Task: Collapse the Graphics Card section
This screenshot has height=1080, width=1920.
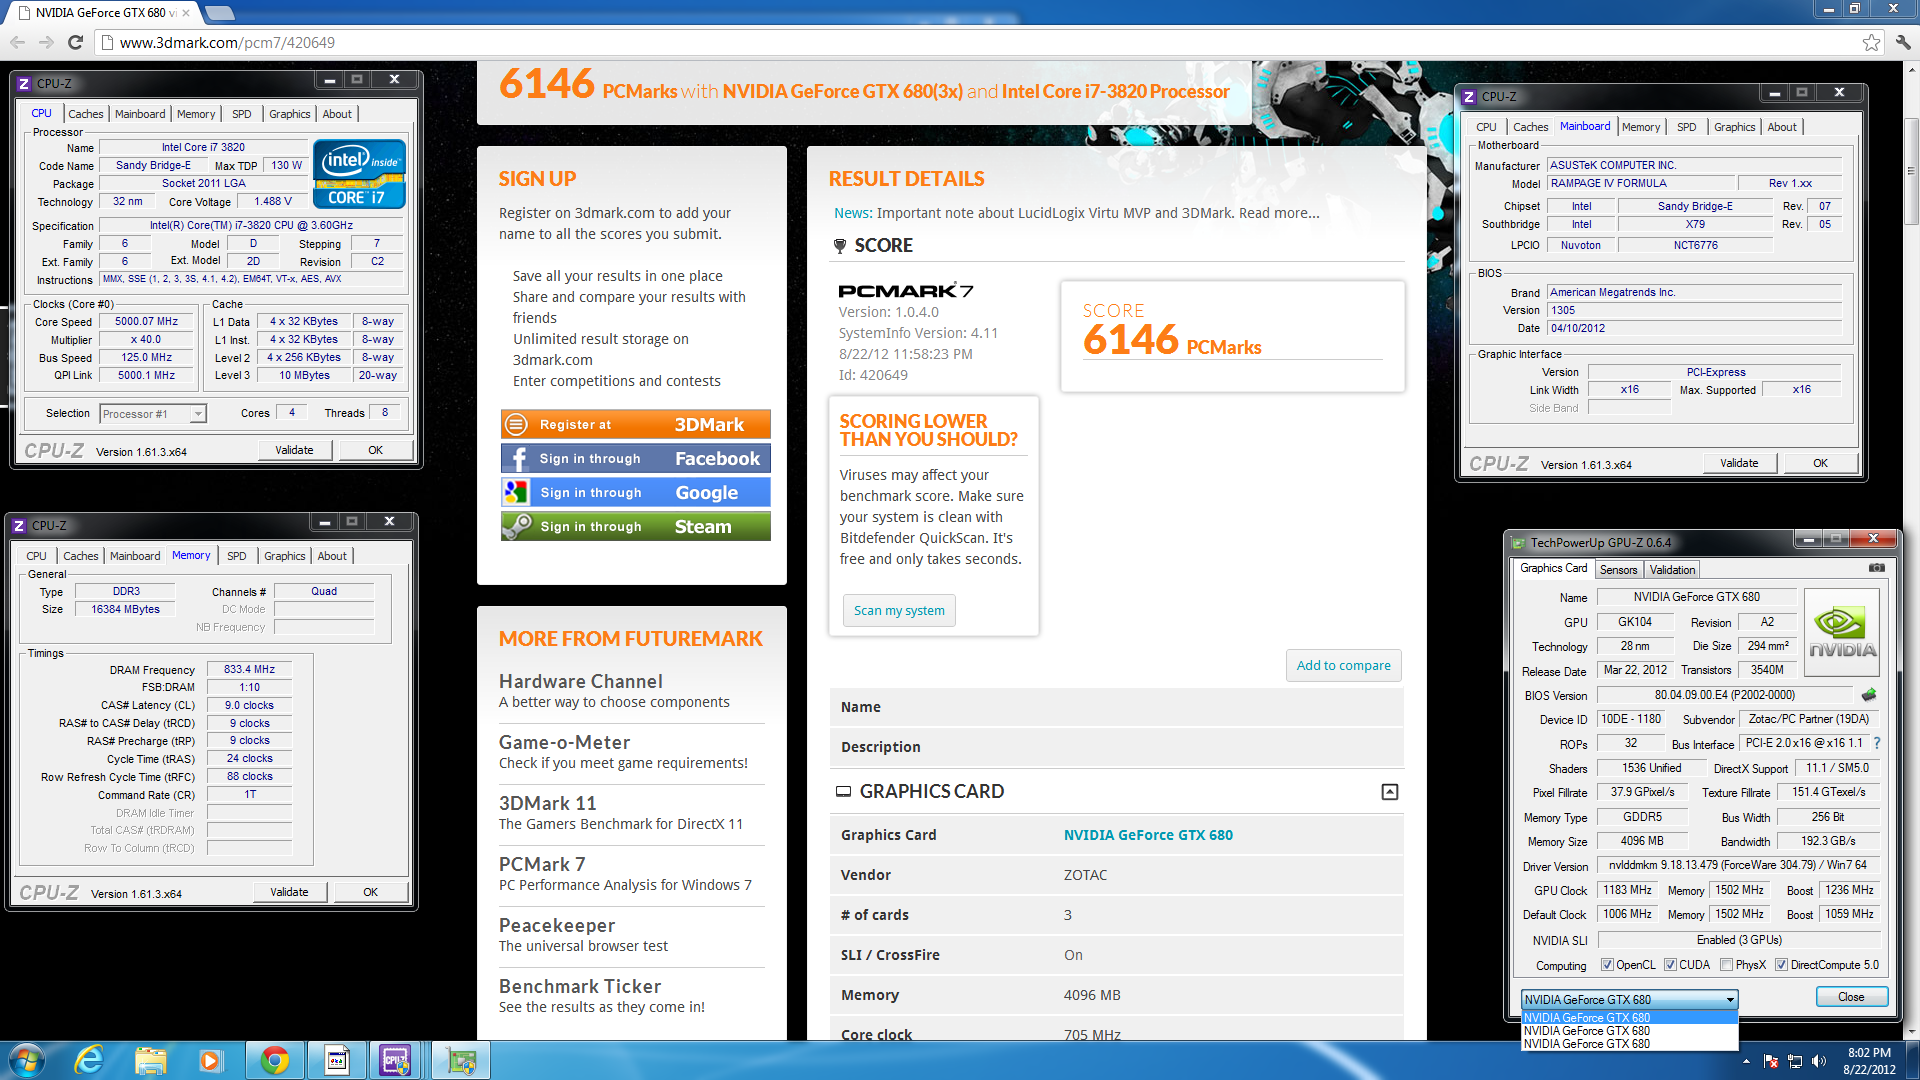Action: click(1389, 792)
